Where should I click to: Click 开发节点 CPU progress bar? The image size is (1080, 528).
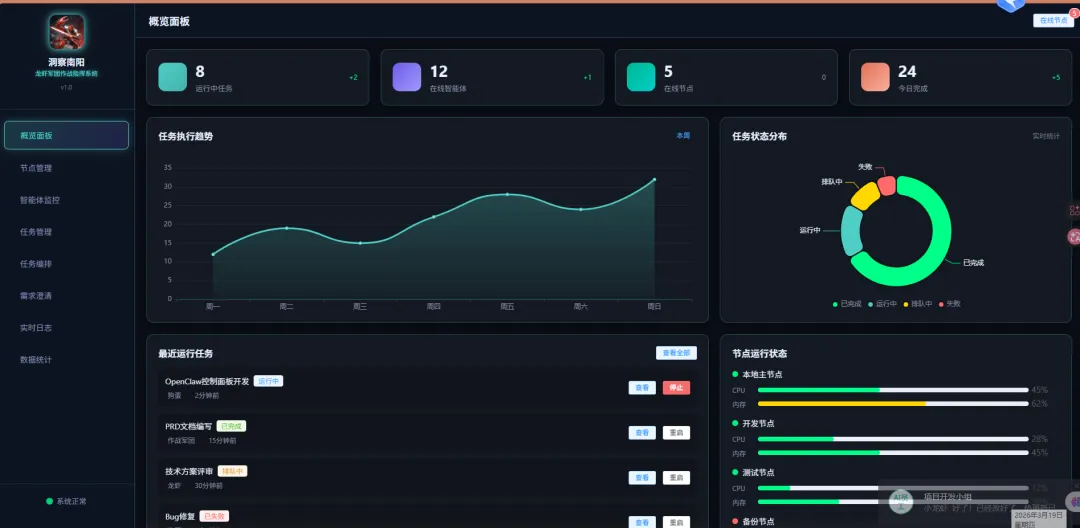[893, 439]
